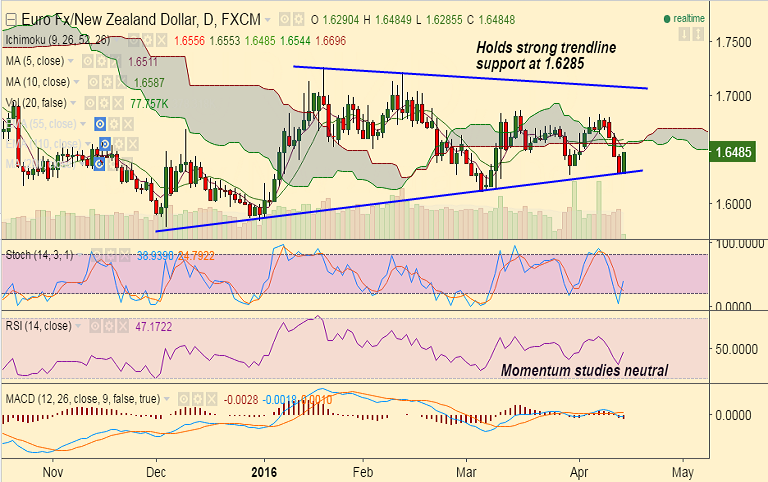Click MA 10 value 1.6587
Image resolution: width=768 pixels, height=482 pixels.
coord(149,83)
